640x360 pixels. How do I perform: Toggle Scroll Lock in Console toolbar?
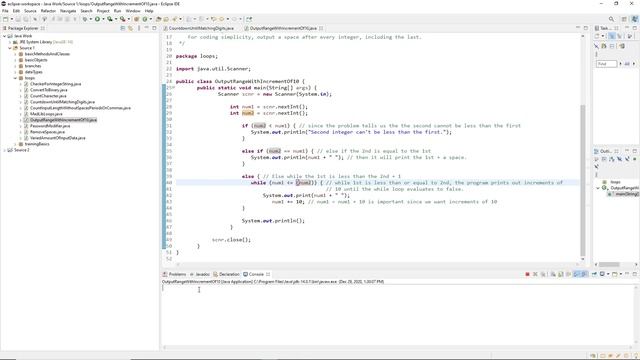[561, 274]
